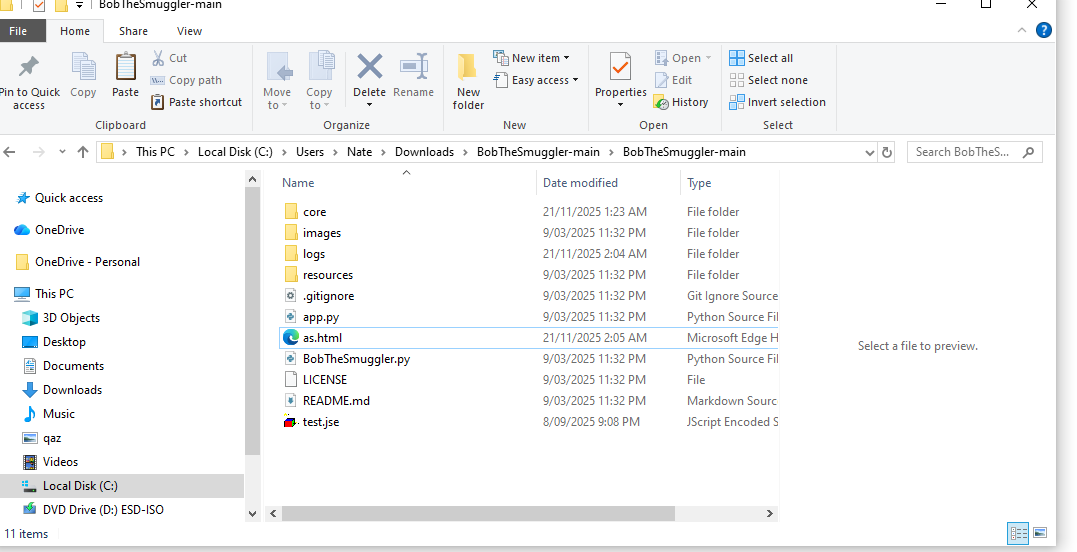The height and width of the screenshot is (552, 1077).
Task: Switch to details view in status bar
Action: [1018, 533]
